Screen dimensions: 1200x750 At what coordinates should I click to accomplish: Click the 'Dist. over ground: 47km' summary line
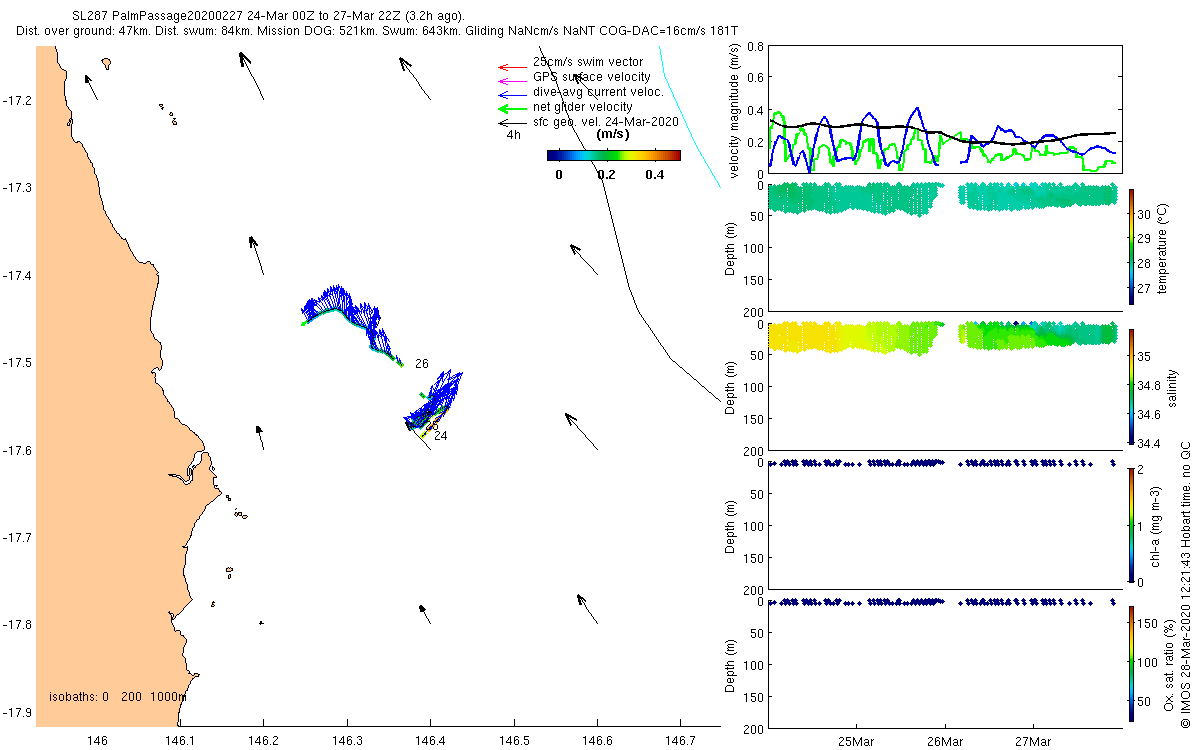coord(378,32)
